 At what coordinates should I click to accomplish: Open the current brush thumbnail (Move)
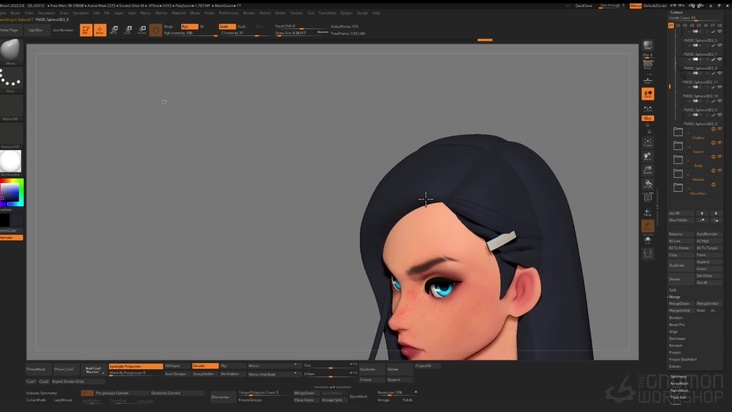pos(10,50)
